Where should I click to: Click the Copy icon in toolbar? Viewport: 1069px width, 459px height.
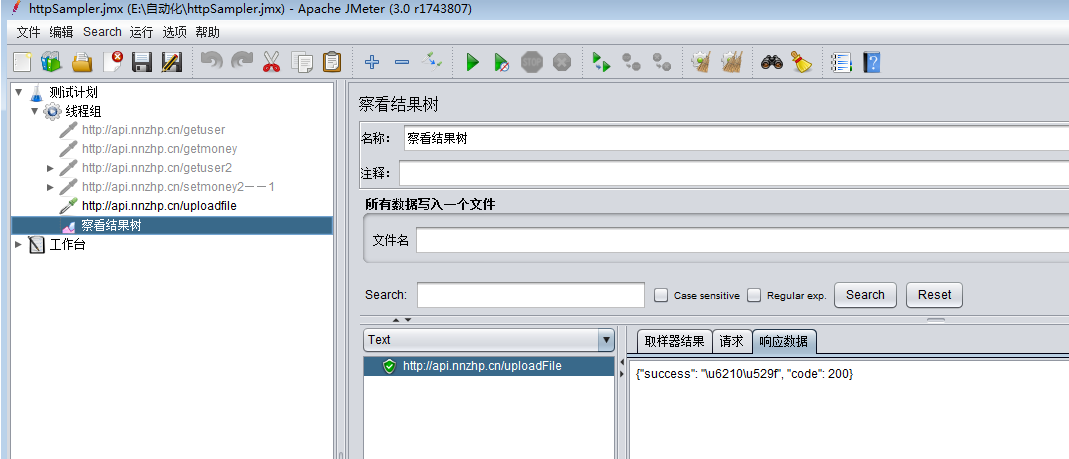coord(301,63)
